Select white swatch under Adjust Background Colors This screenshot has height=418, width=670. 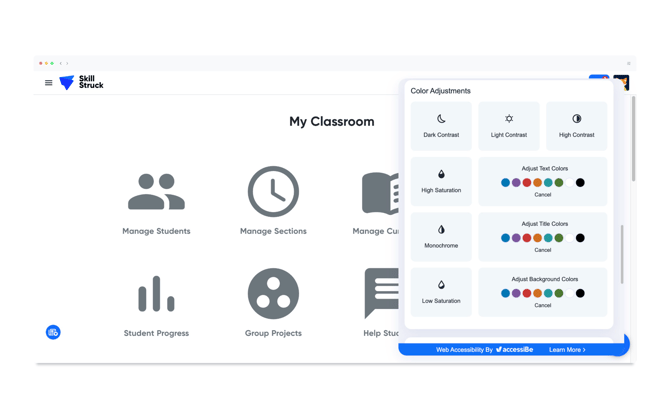tap(570, 293)
